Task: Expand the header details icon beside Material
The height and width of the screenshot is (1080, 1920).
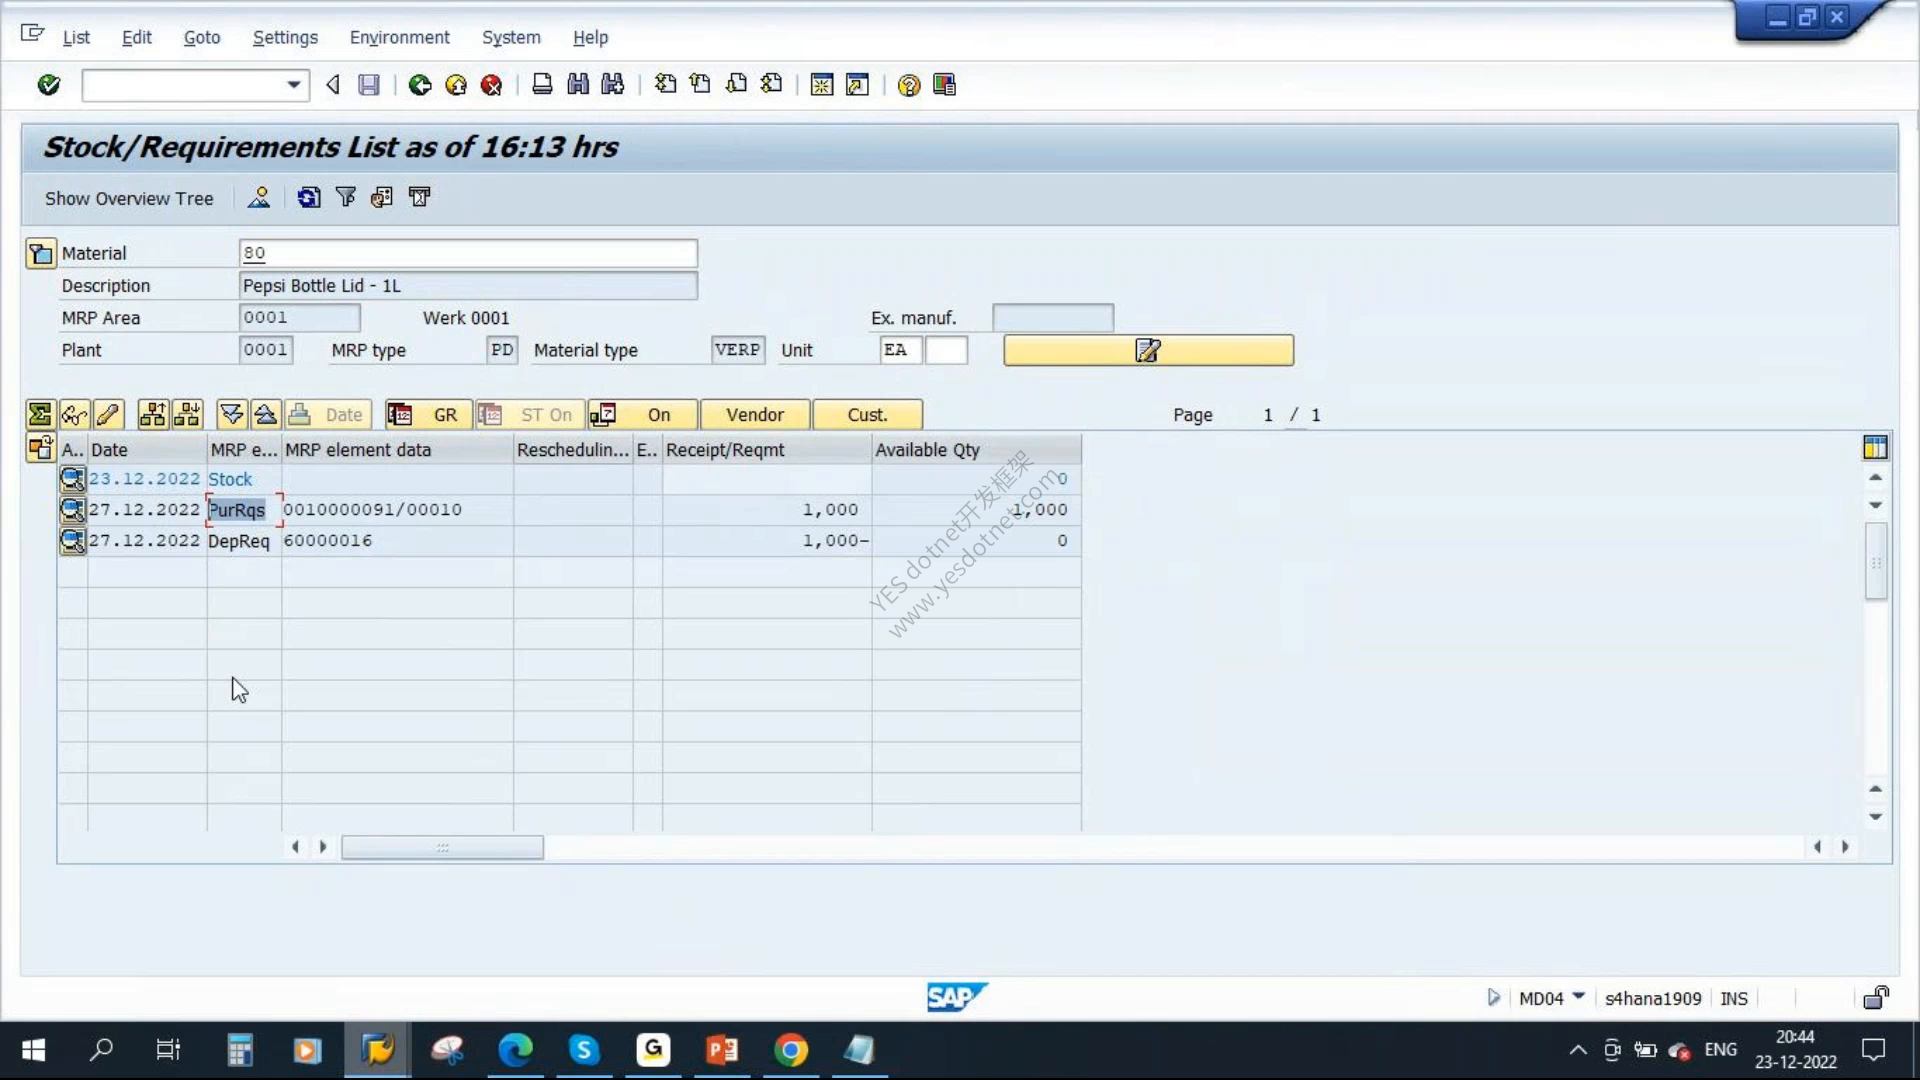Action: 40,254
